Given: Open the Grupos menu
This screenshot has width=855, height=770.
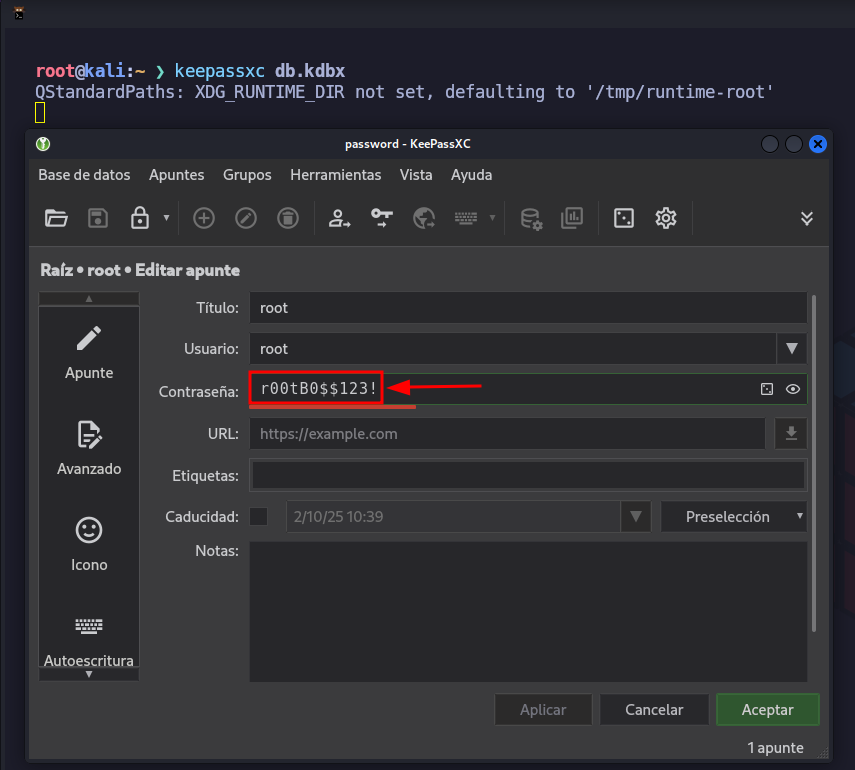Looking at the screenshot, I should point(247,175).
